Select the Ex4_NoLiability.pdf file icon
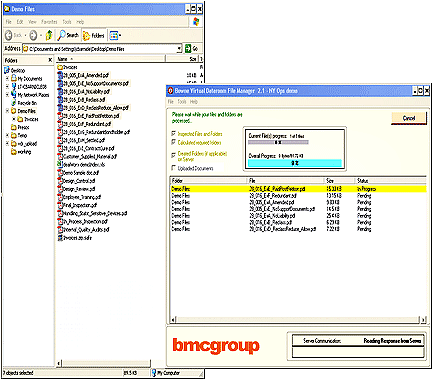The image size is (440, 386). coord(60,91)
